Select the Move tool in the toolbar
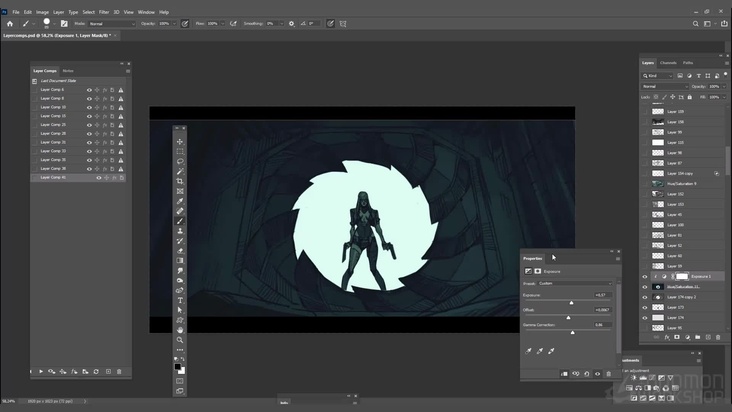 coord(180,142)
